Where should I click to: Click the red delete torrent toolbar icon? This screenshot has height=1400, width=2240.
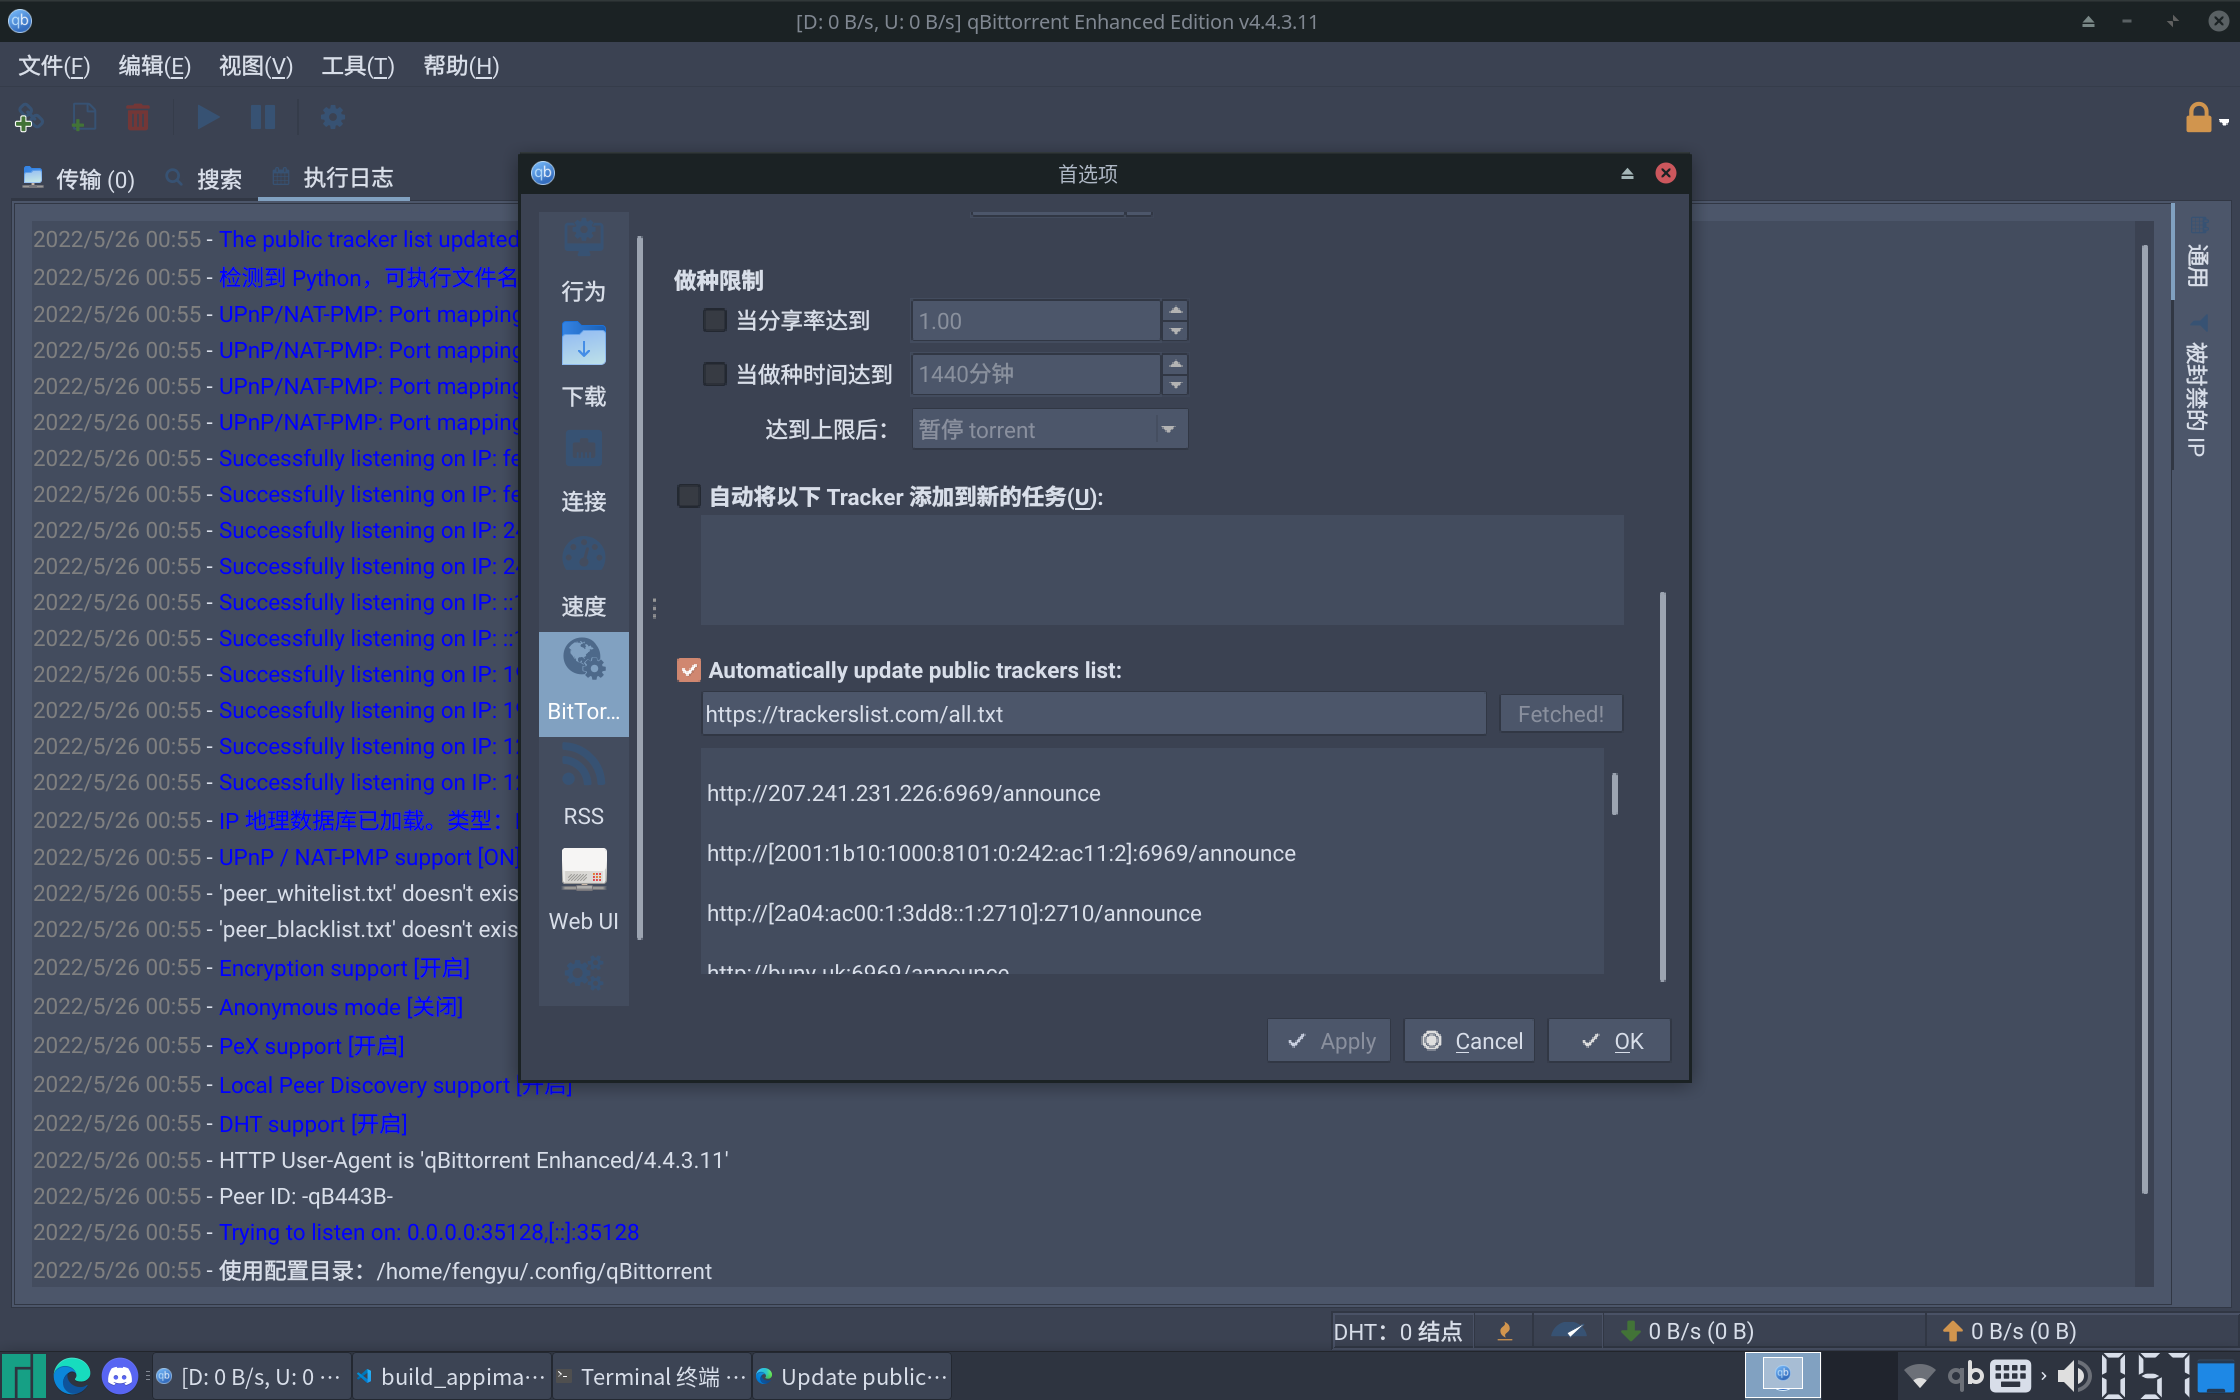(137, 117)
